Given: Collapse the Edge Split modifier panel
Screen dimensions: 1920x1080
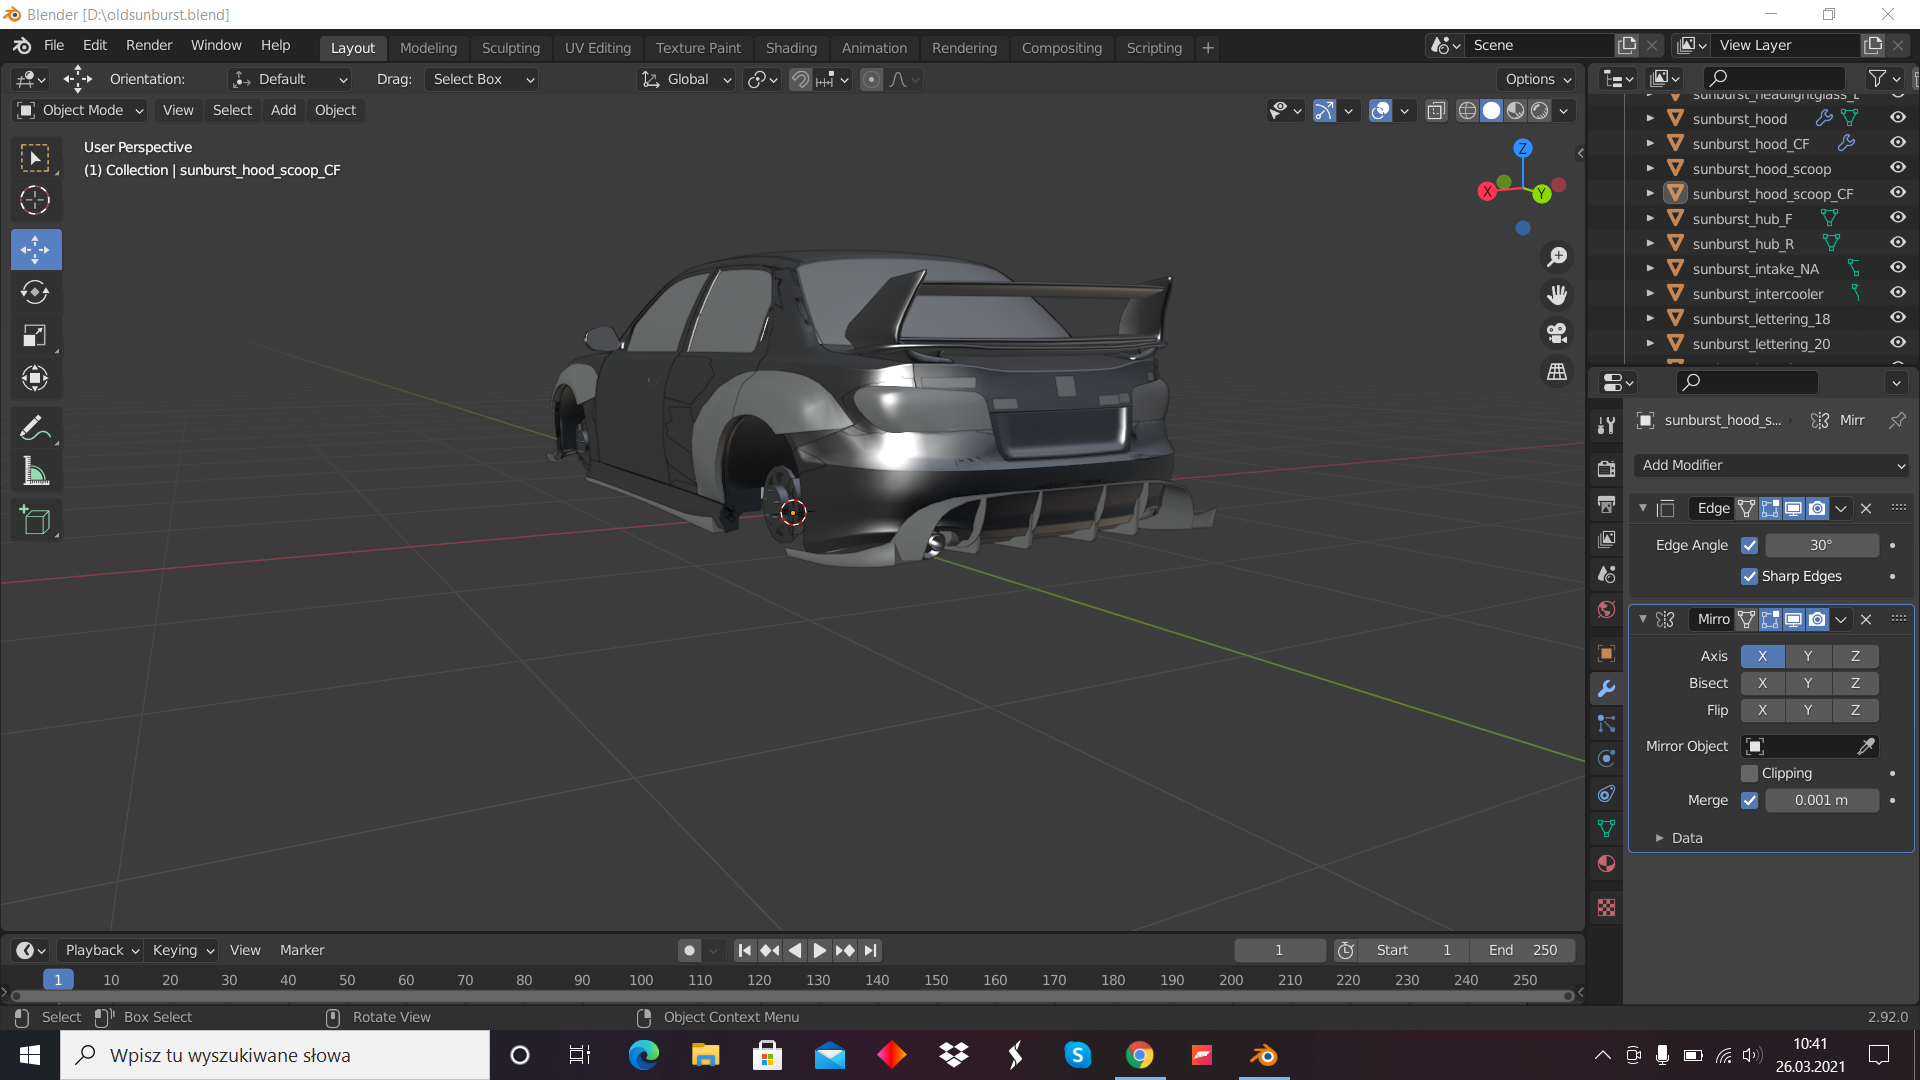Looking at the screenshot, I should point(1642,508).
